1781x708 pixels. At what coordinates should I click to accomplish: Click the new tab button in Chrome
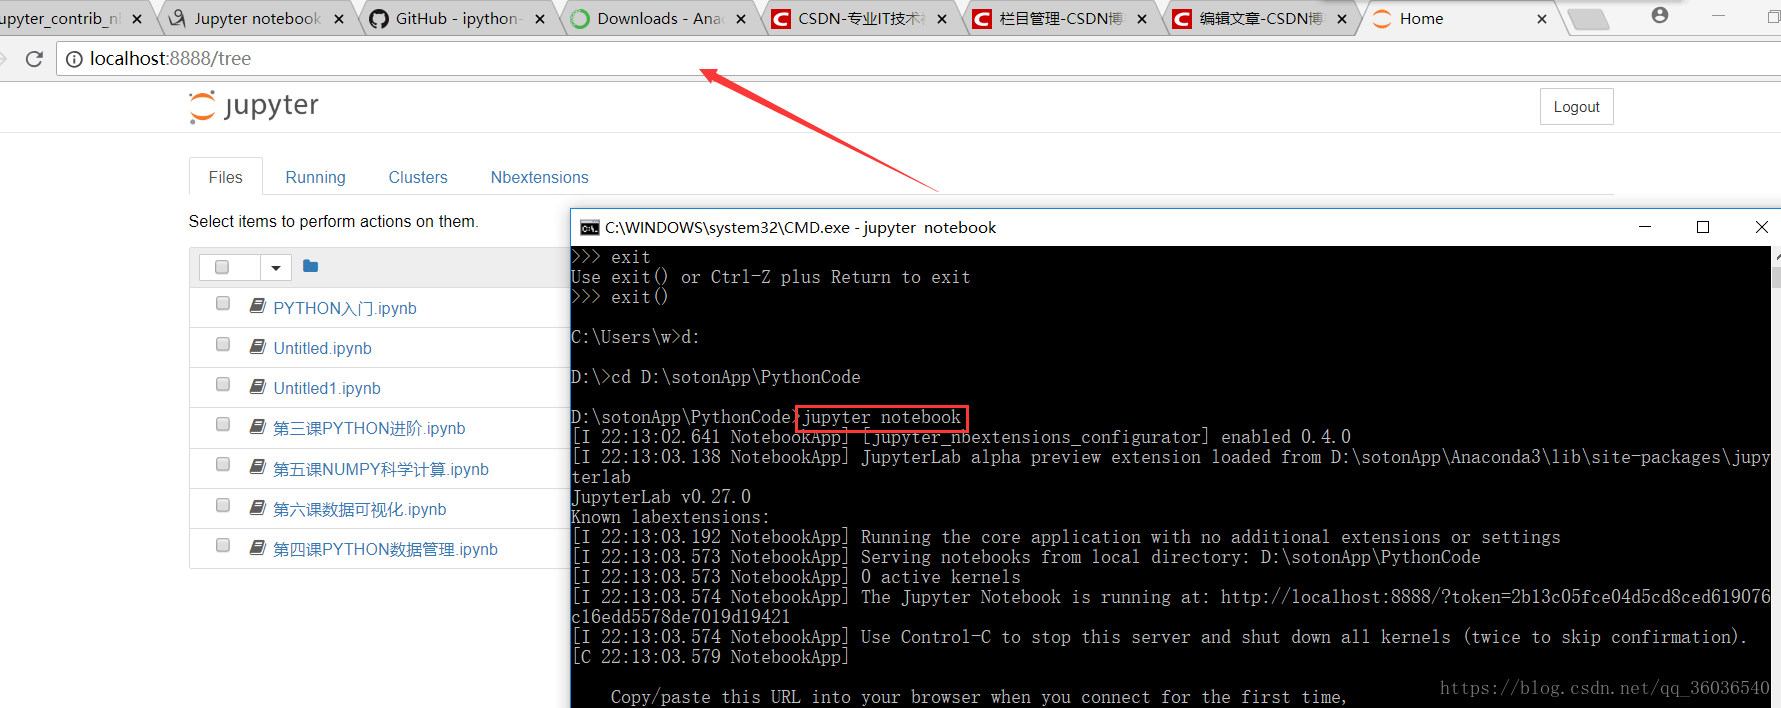[x=1587, y=19]
